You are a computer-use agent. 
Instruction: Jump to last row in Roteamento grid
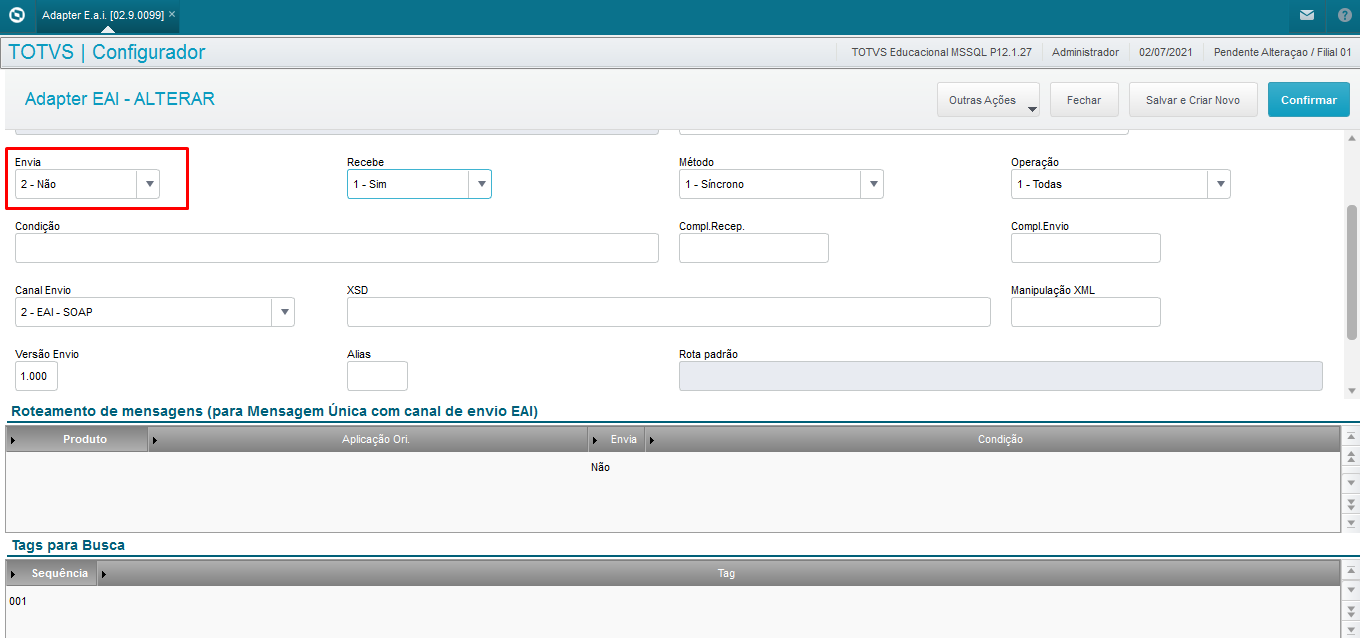pyautogui.click(x=1352, y=522)
